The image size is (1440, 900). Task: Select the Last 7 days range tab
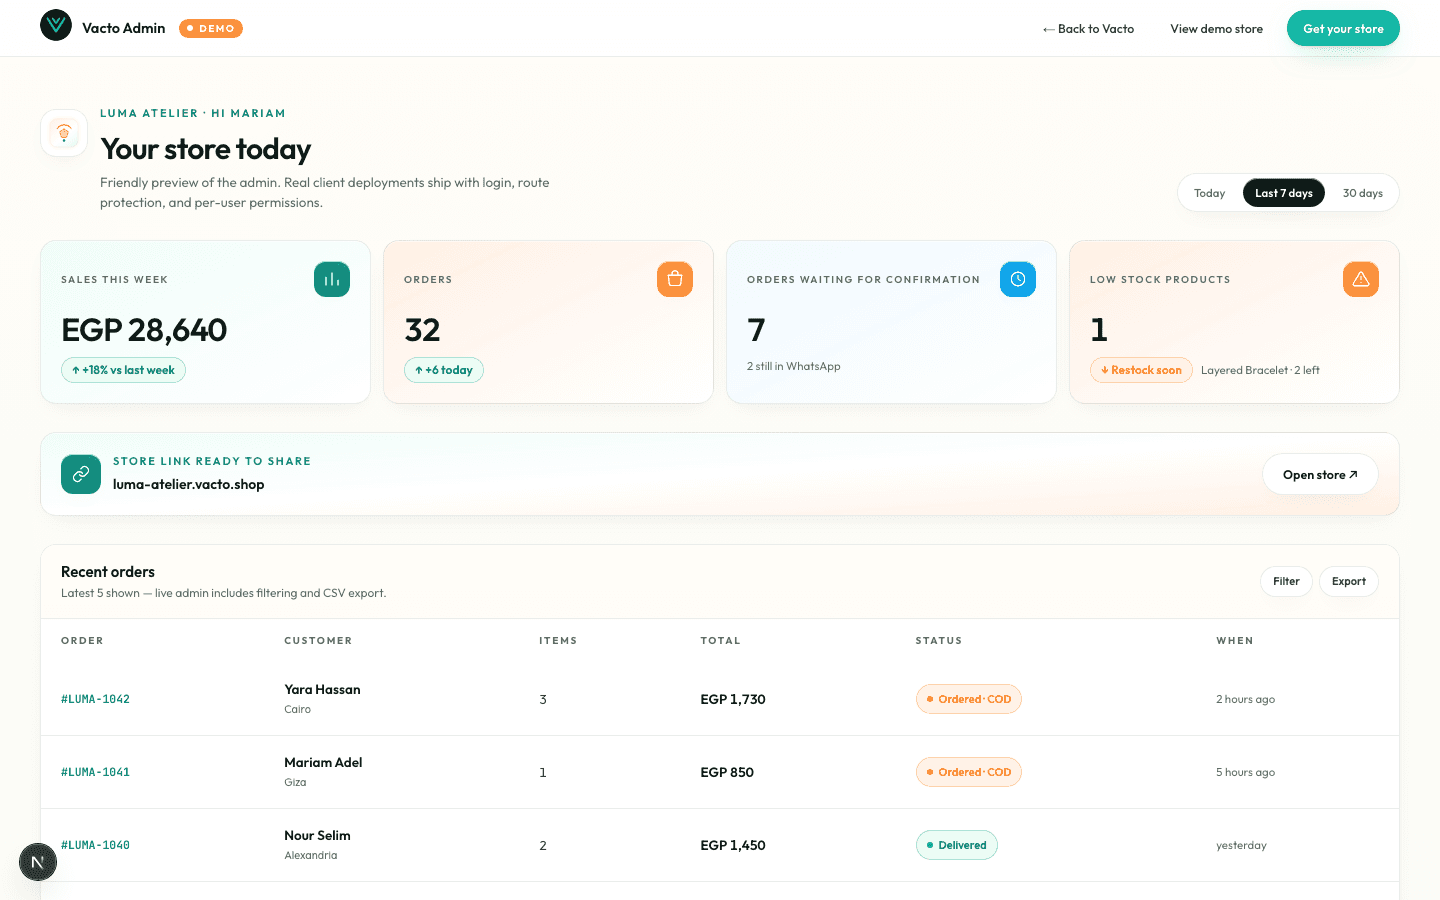pyautogui.click(x=1284, y=193)
